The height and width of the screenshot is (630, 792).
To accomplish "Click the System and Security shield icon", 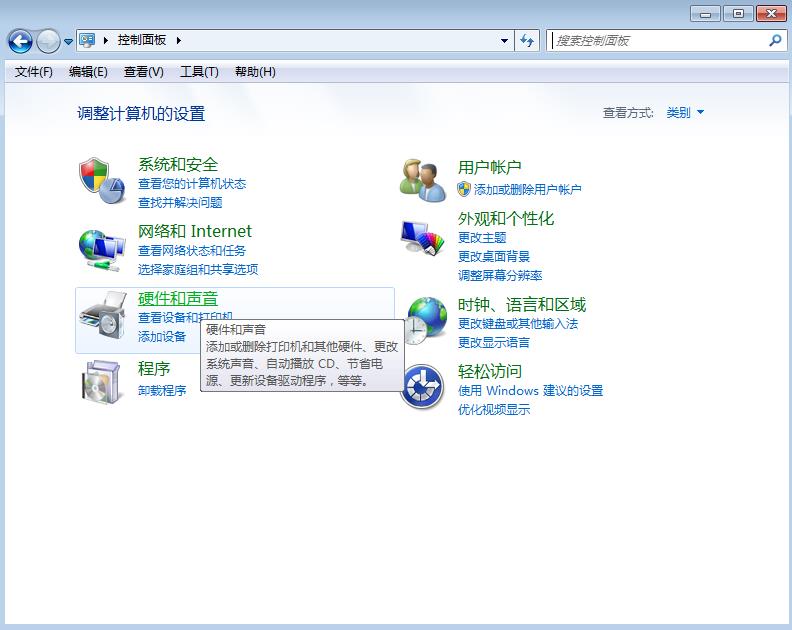I will point(102,181).
